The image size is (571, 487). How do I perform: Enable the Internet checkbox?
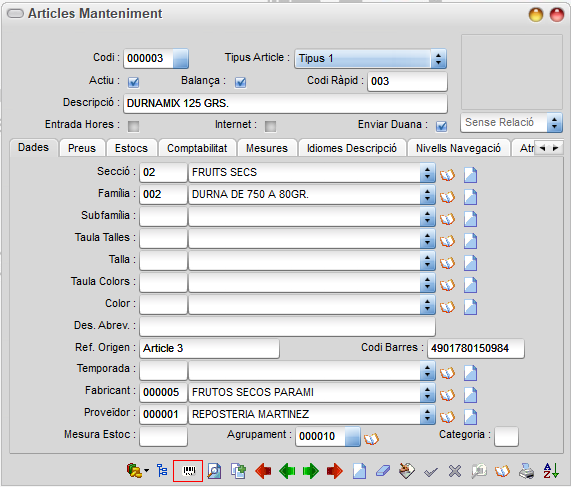(x=270, y=126)
